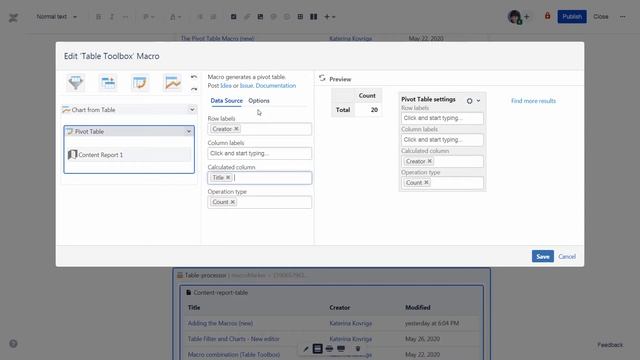Insert a link from the editor toolbar
640x360 pixels.
pyautogui.click(x=247, y=17)
